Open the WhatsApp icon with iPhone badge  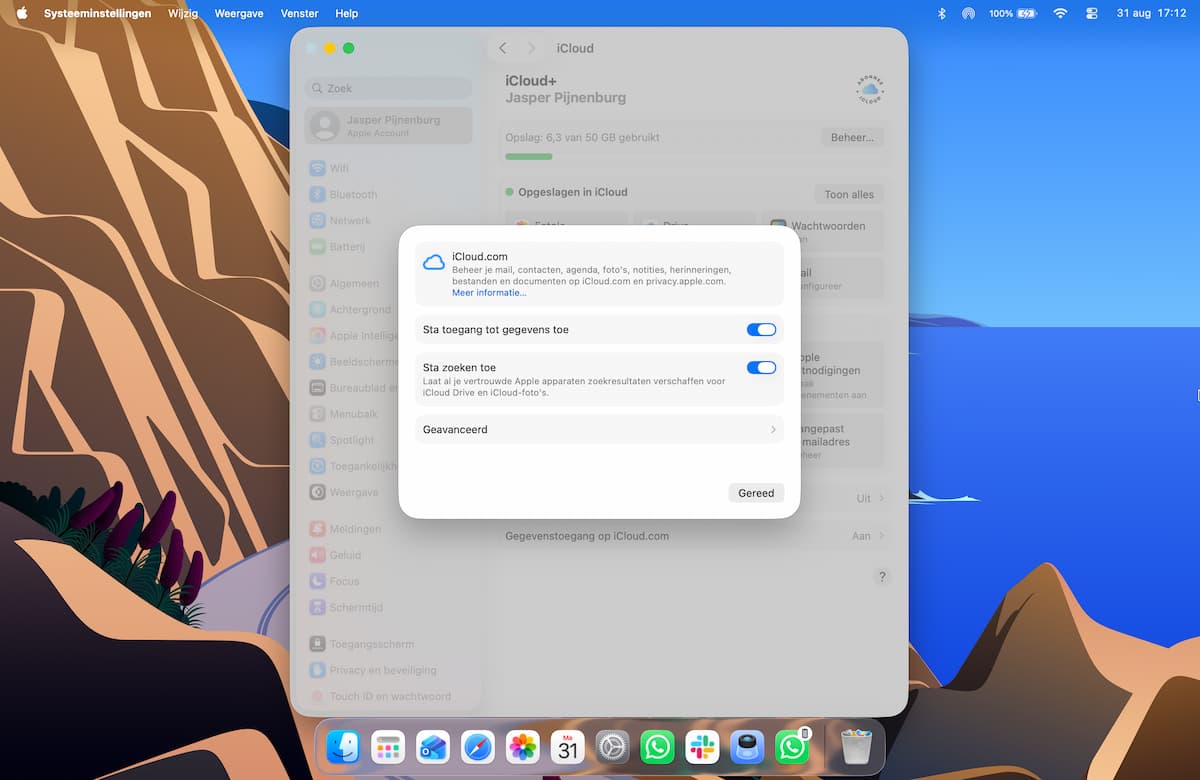[792, 747]
